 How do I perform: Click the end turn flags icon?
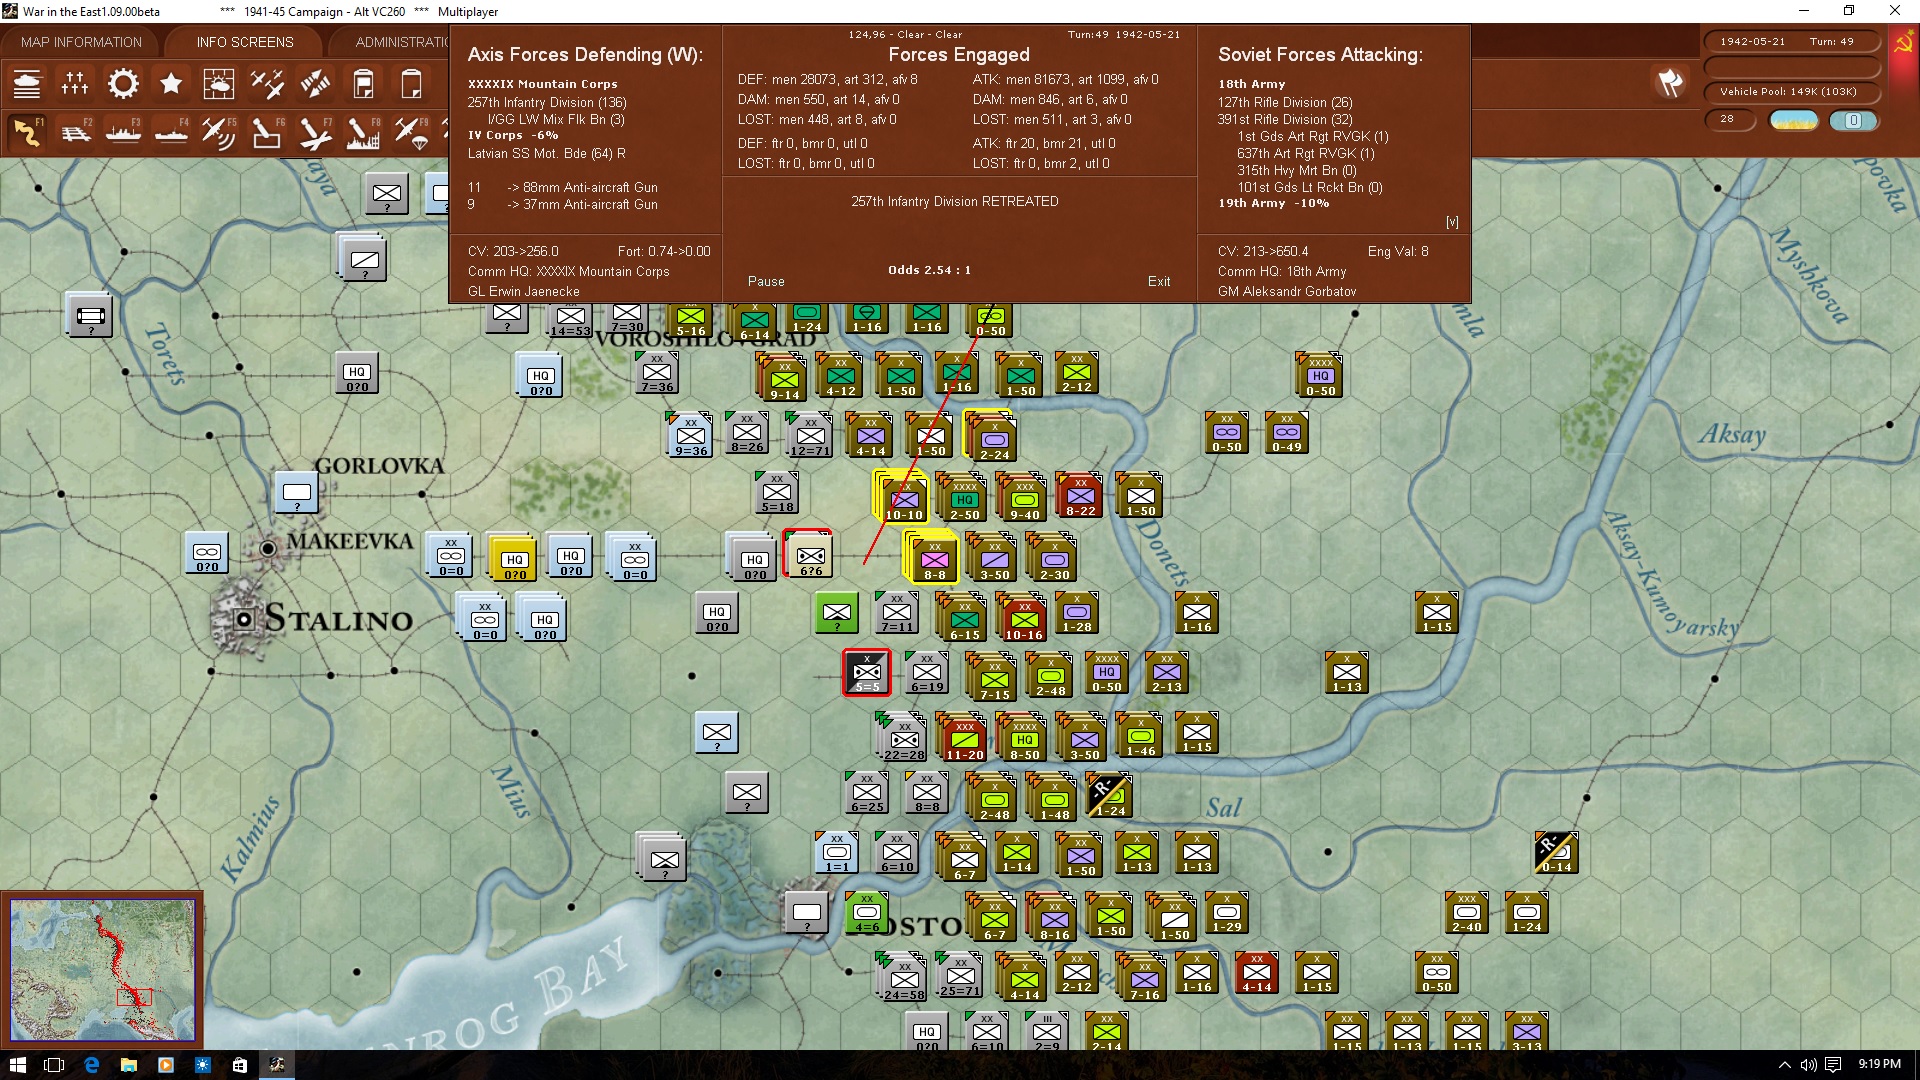[x=1670, y=83]
